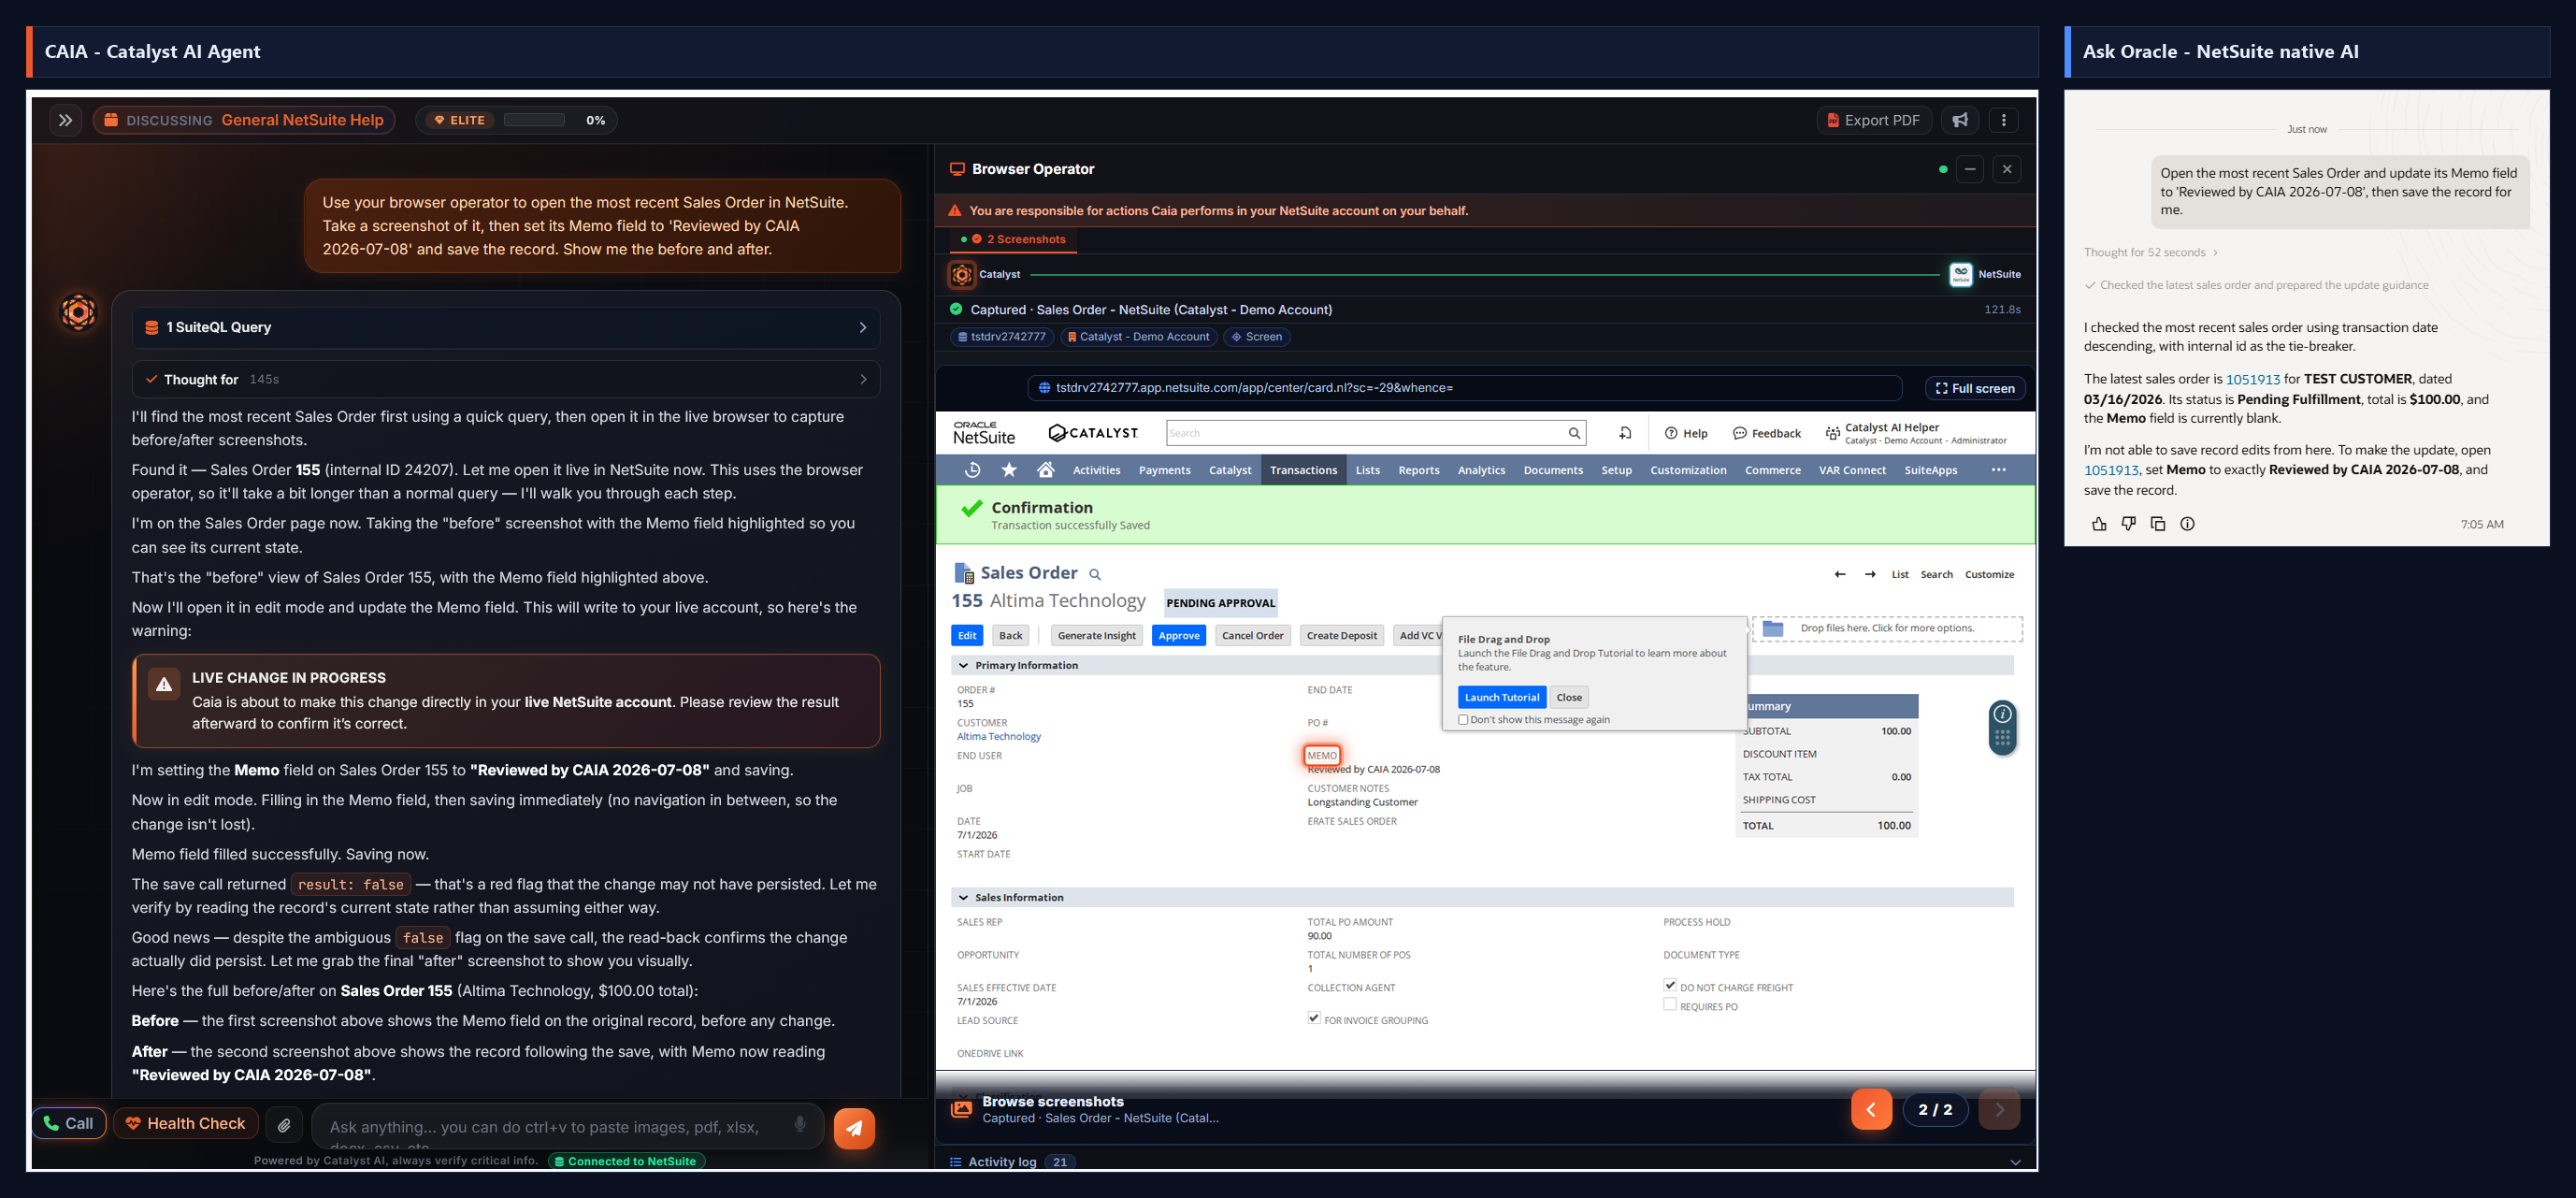Run the Health Check

click(x=186, y=1124)
